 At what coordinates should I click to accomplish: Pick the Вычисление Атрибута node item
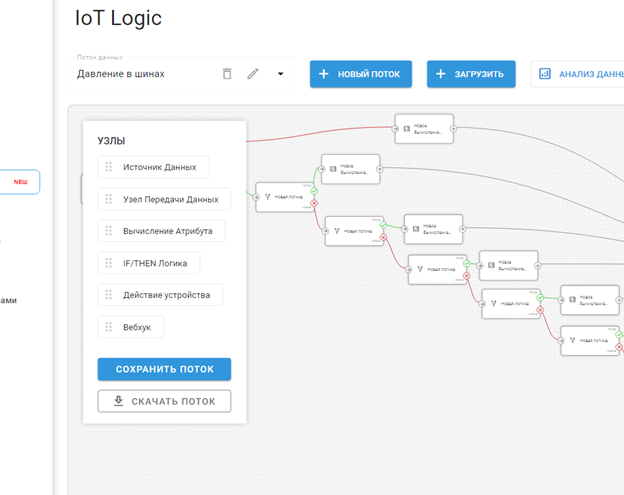166,231
